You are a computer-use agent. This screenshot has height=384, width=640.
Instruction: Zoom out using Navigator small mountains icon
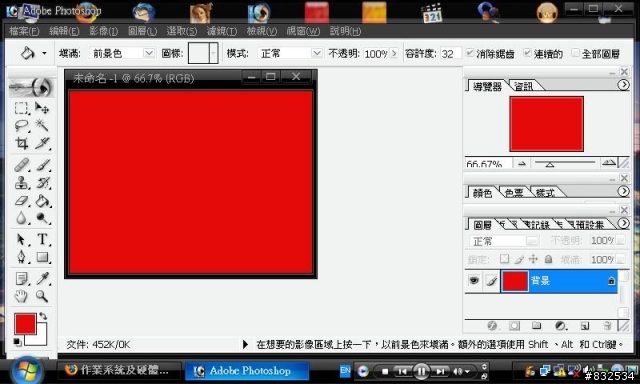522,164
